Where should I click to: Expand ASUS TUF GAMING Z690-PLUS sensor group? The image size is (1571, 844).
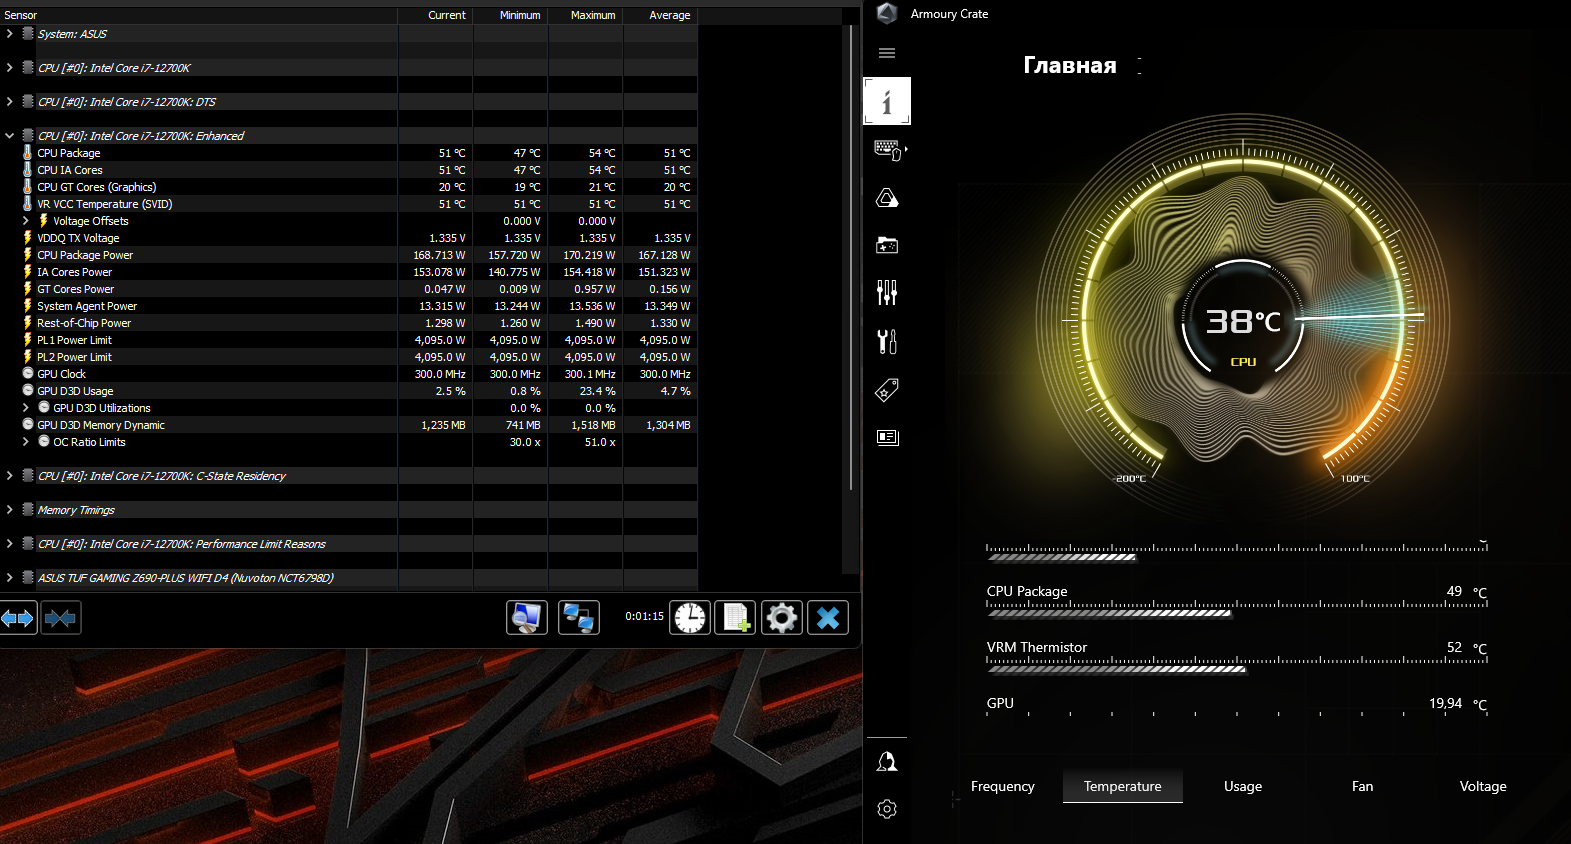tap(10, 578)
